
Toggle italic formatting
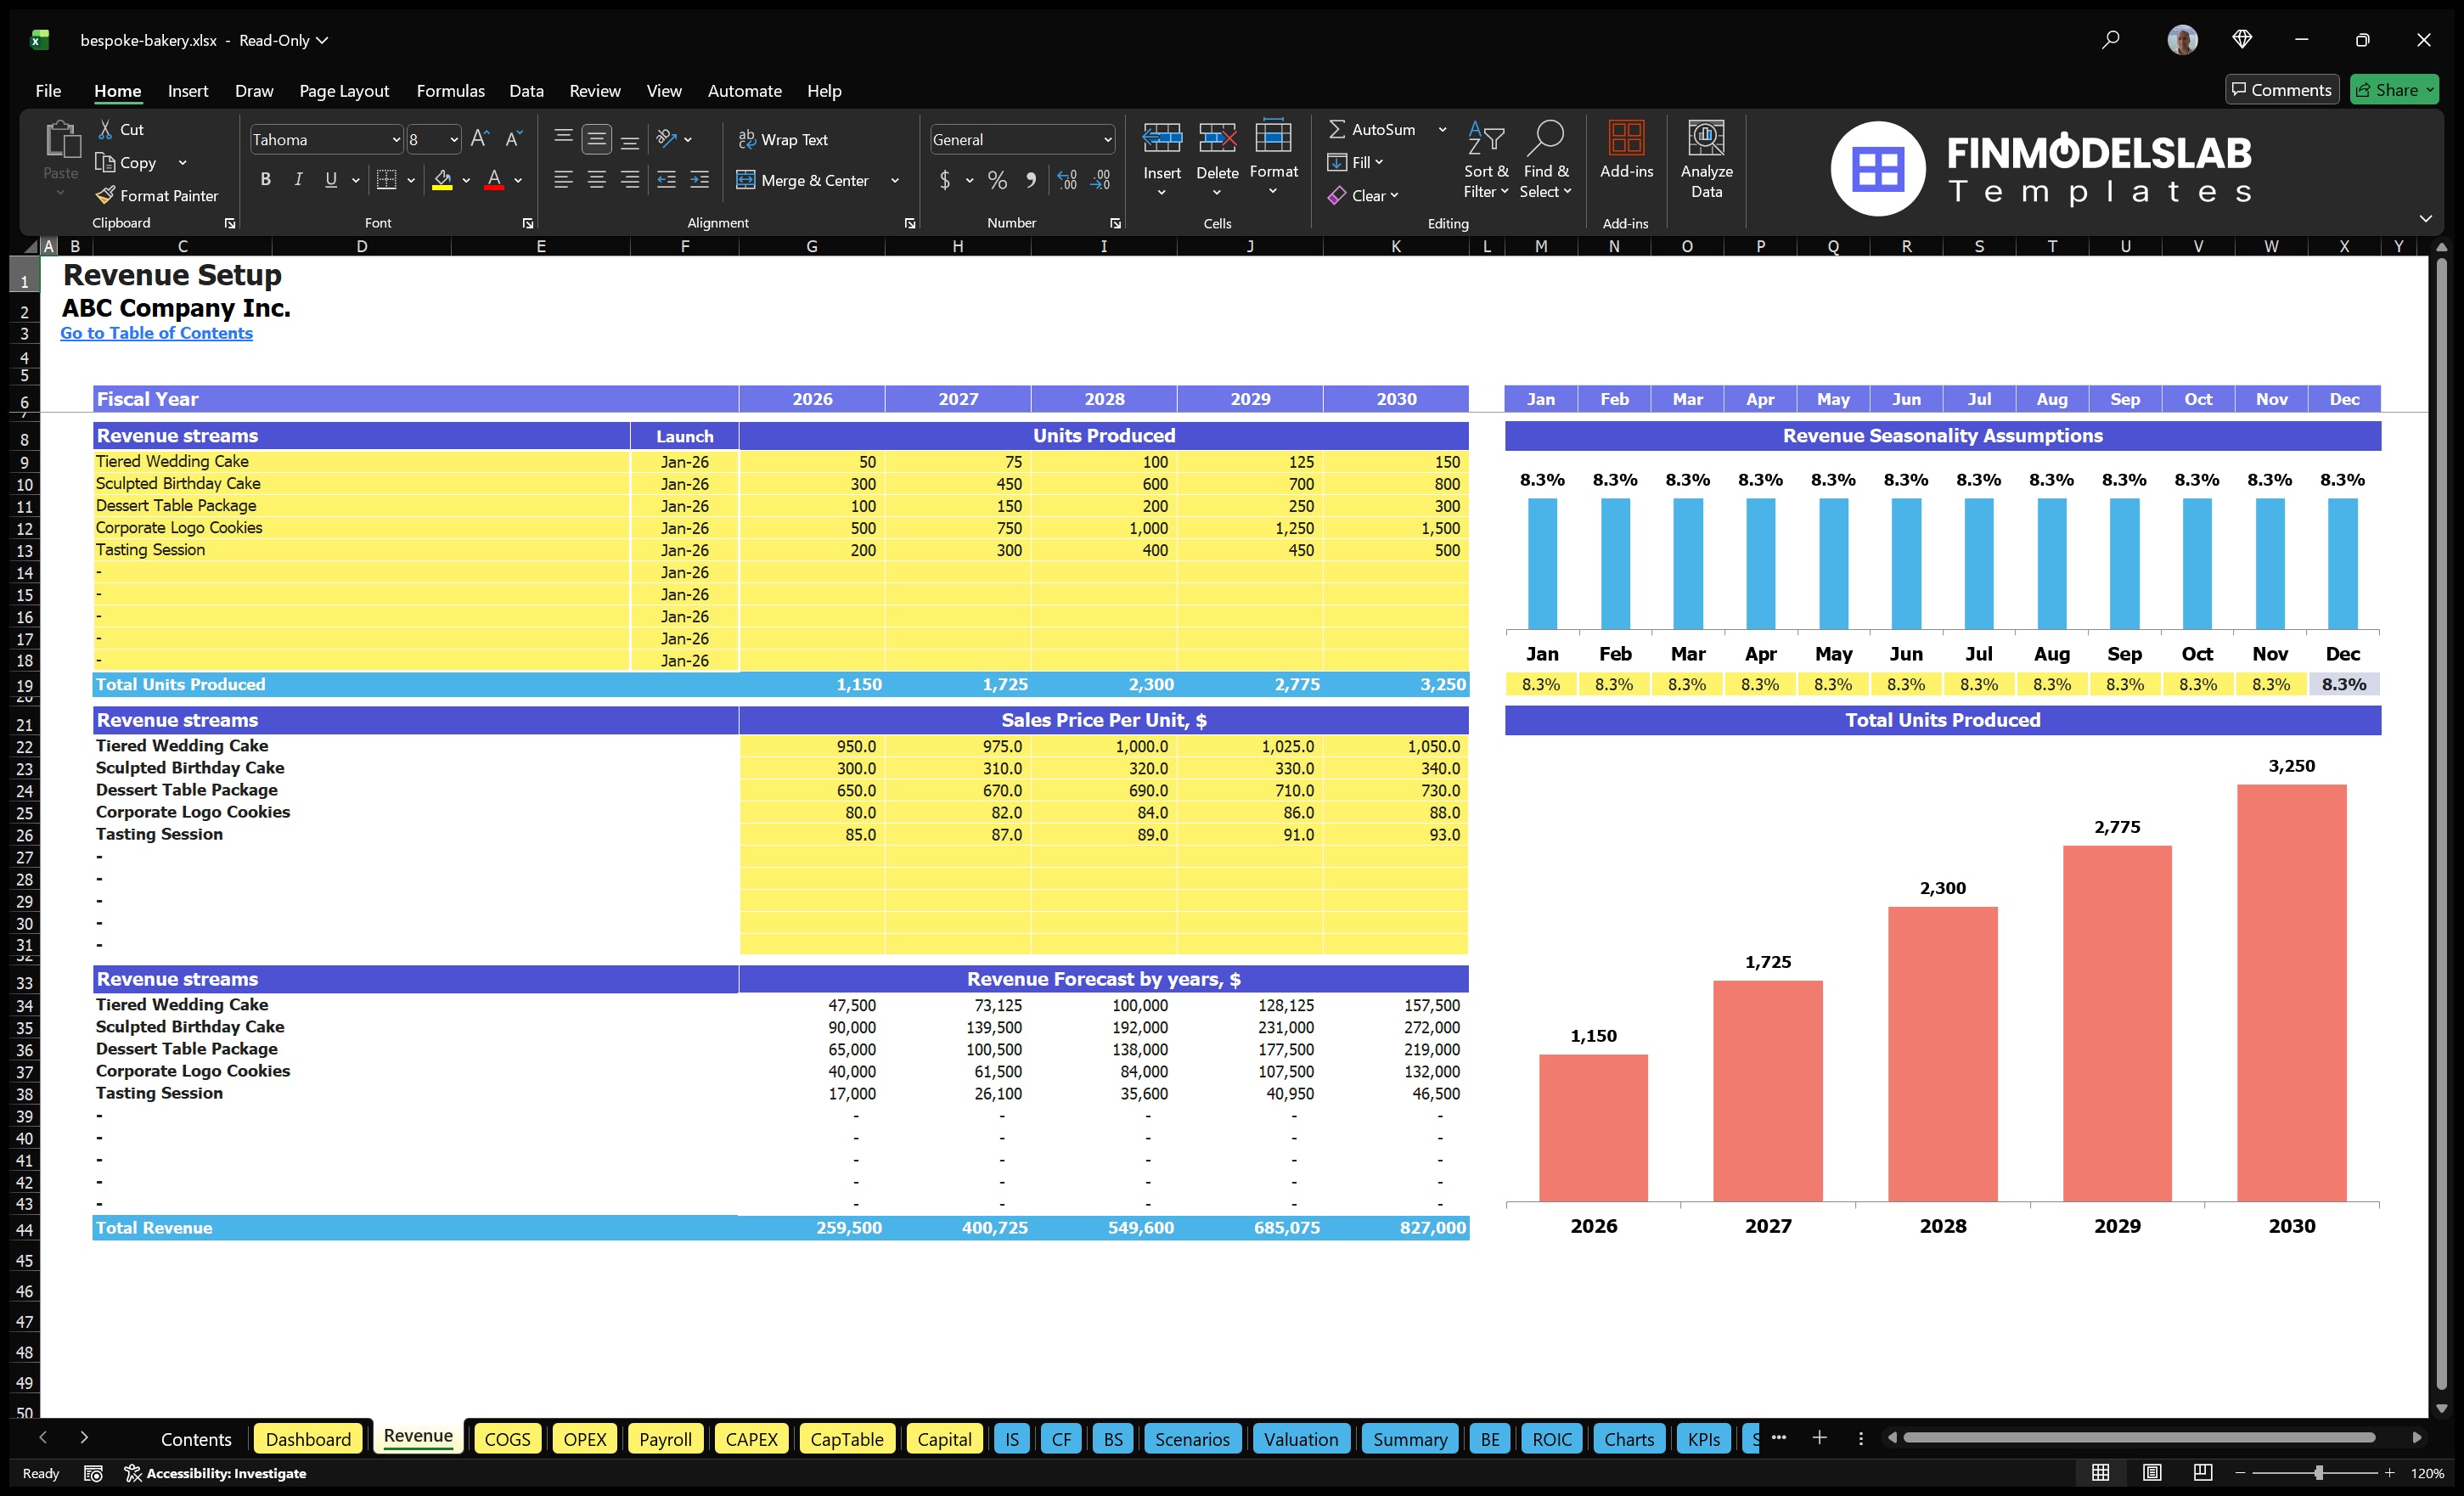(x=297, y=180)
